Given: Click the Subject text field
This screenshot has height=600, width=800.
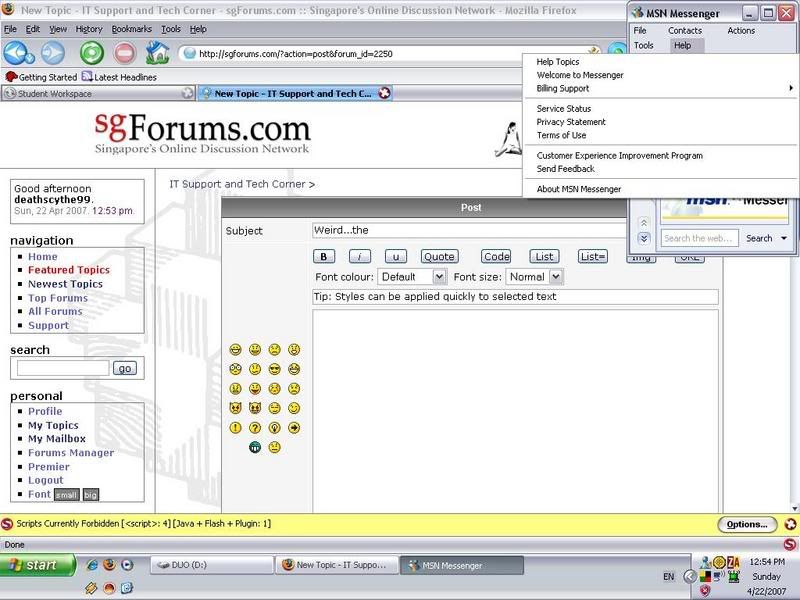Looking at the screenshot, I should pyautogui.click(x=470, y=231).
